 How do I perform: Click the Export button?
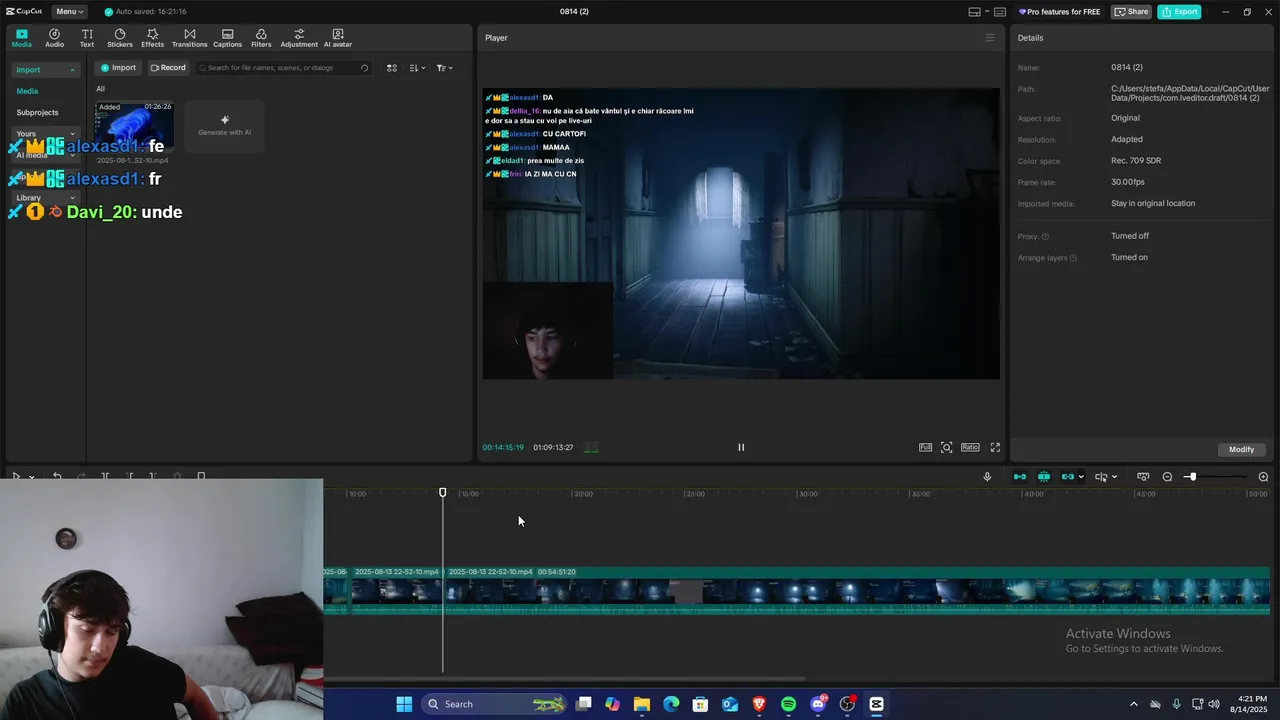[x=1179, y=12]
